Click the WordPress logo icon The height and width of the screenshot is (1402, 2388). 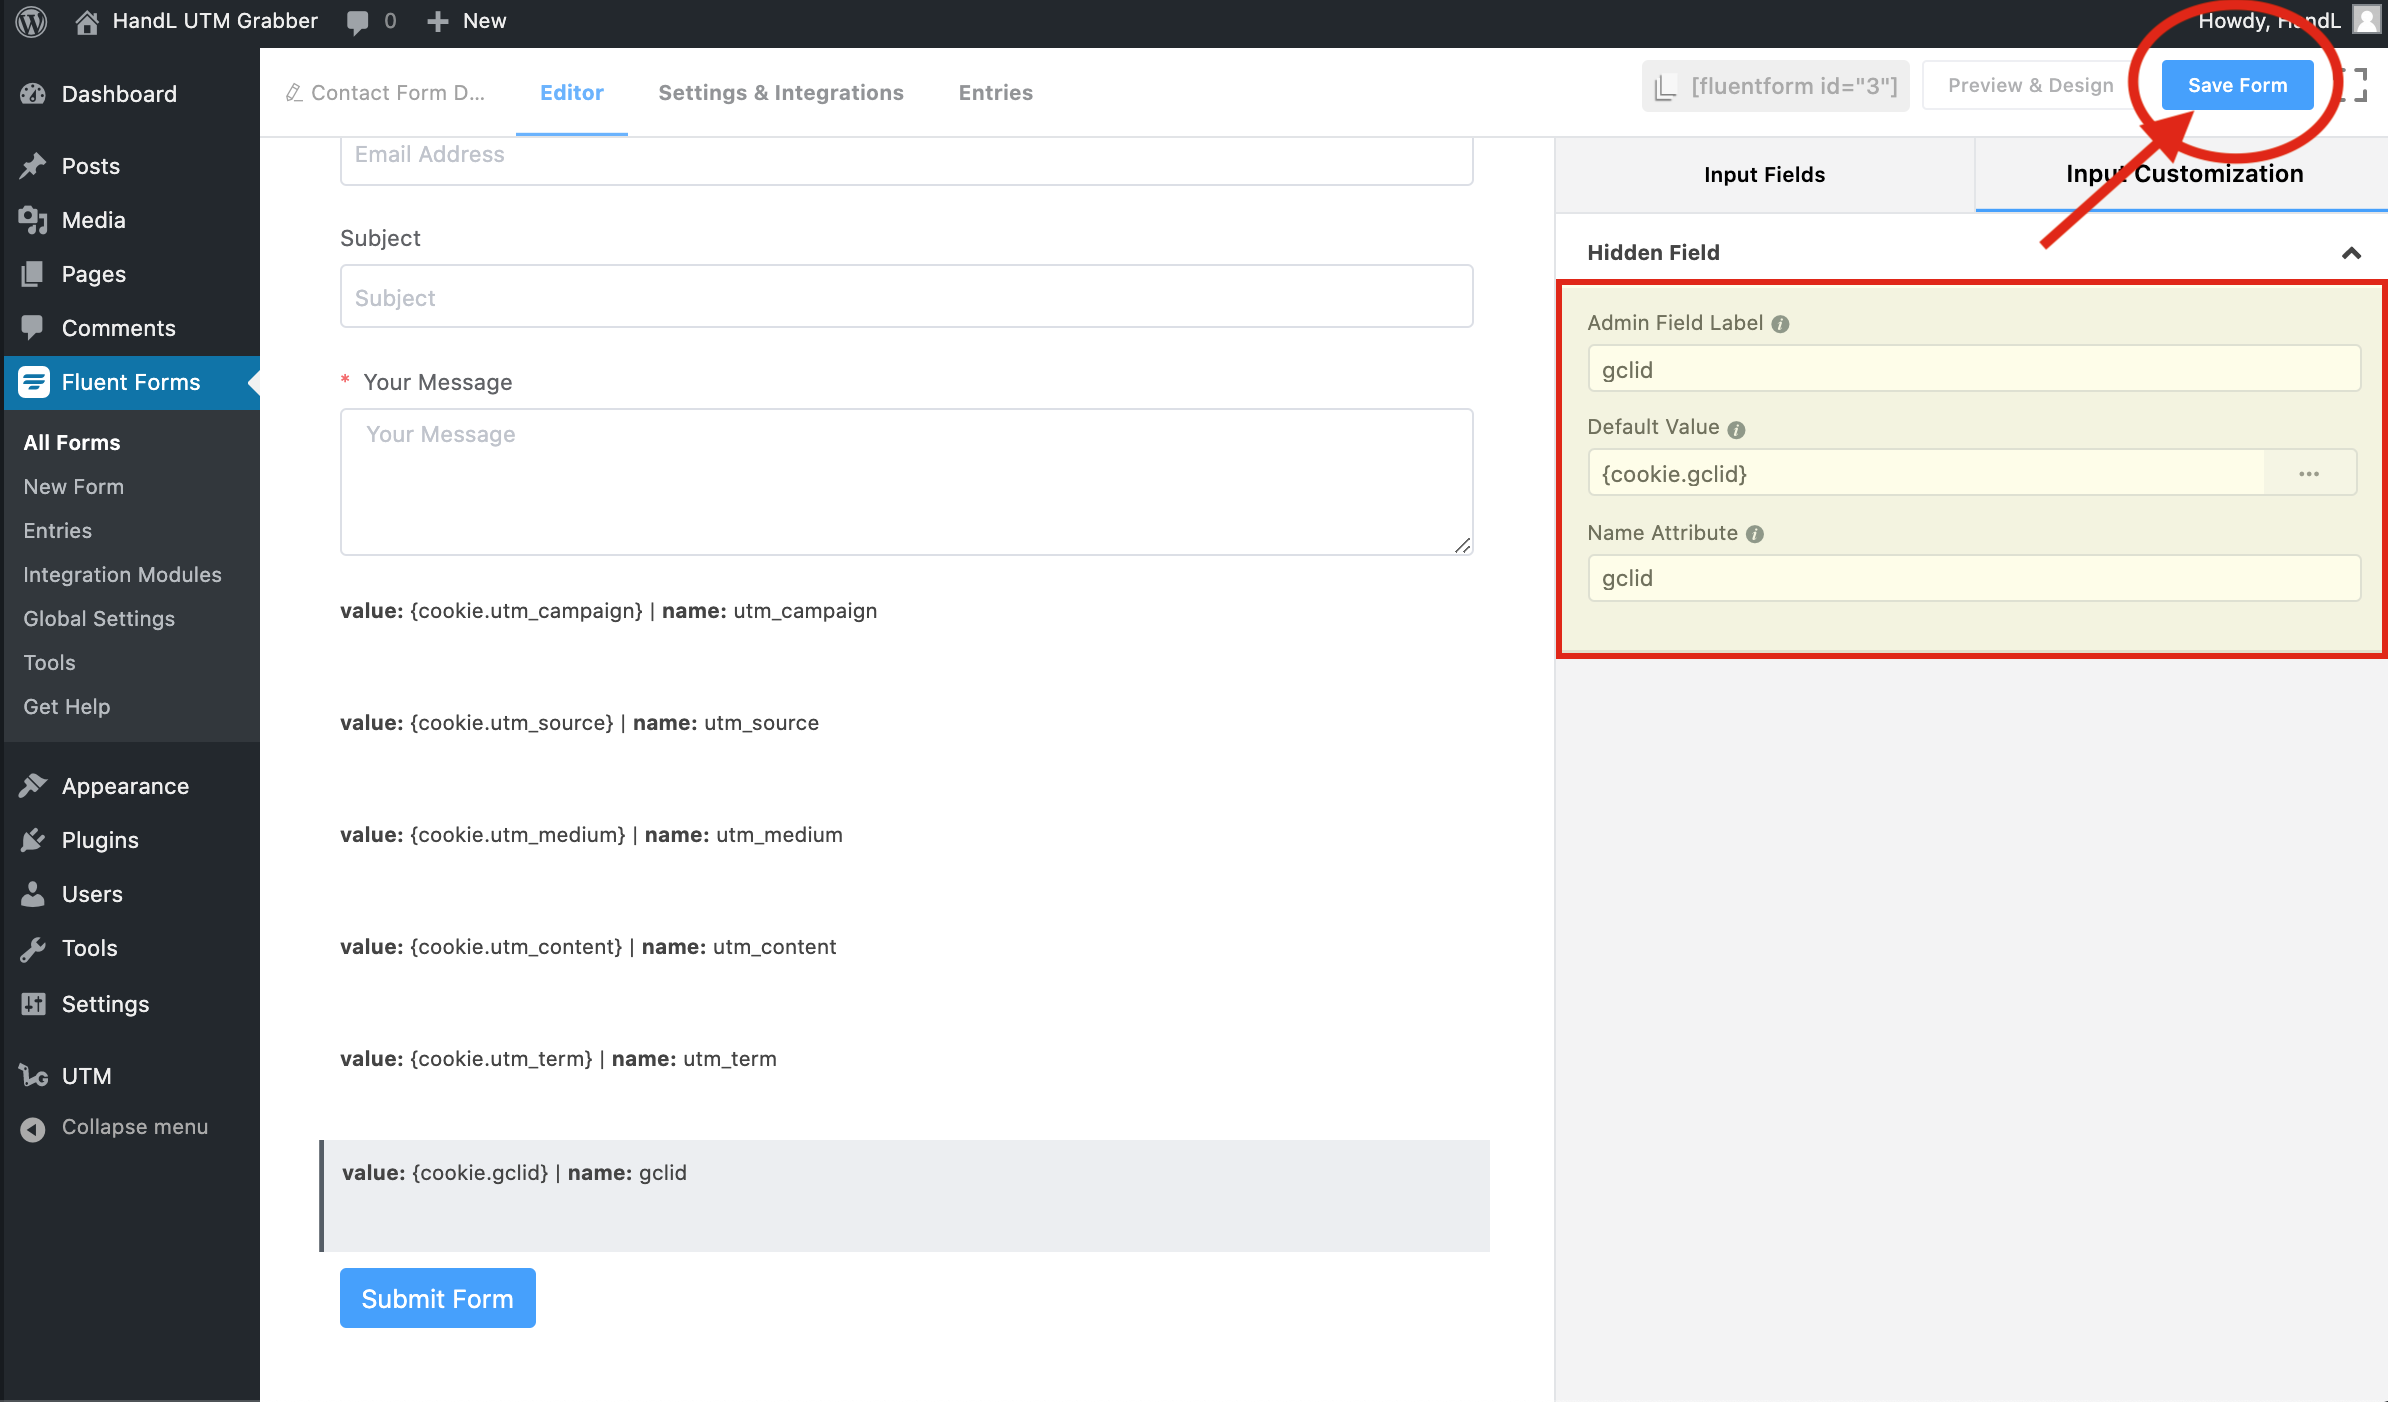(32, 21)
